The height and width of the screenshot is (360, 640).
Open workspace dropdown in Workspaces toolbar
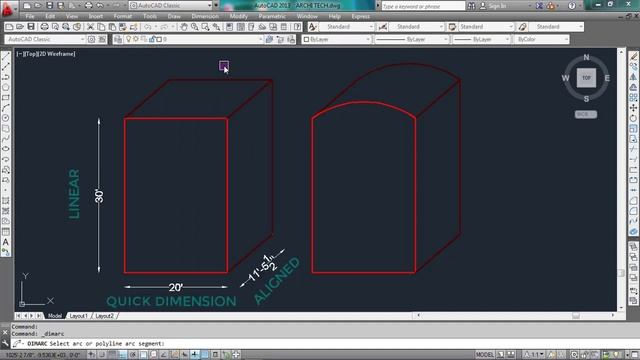click(x=45, y=39)
